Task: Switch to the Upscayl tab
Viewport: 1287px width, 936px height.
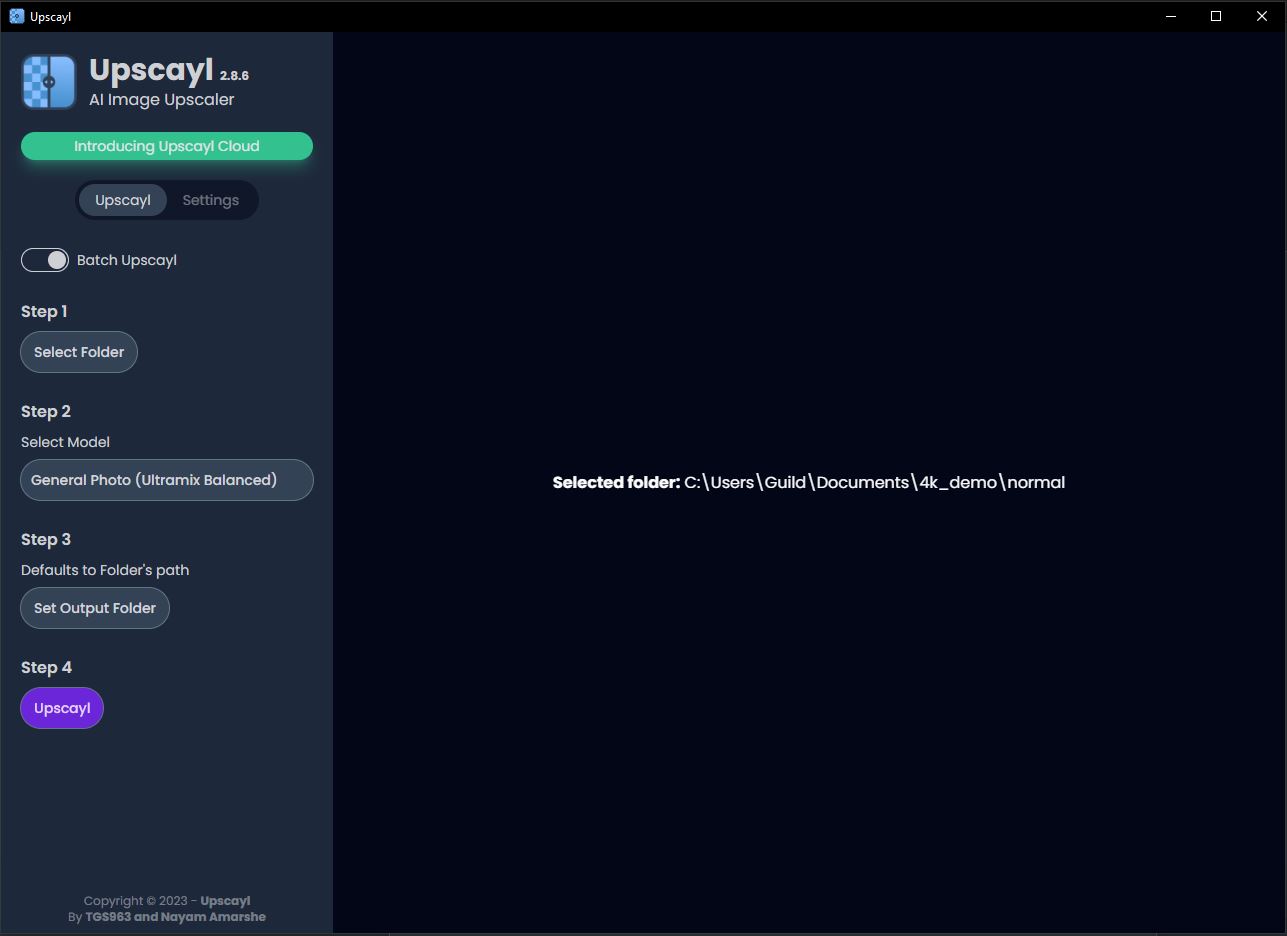Action: click(x=123, y=200)
